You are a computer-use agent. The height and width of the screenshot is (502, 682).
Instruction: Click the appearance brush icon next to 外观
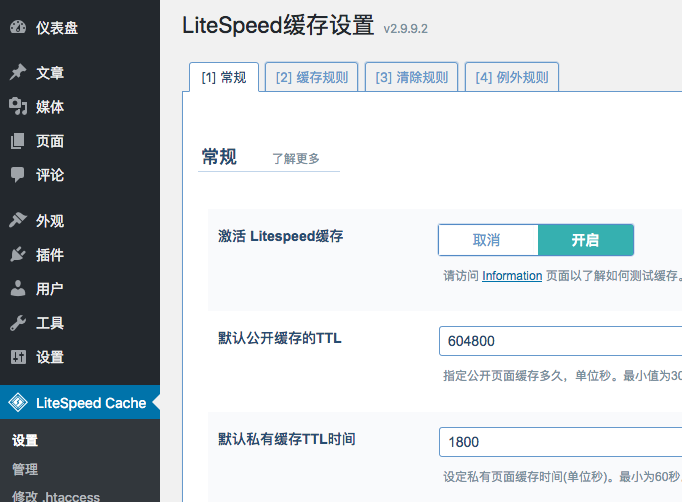click(x=18, y=220)
